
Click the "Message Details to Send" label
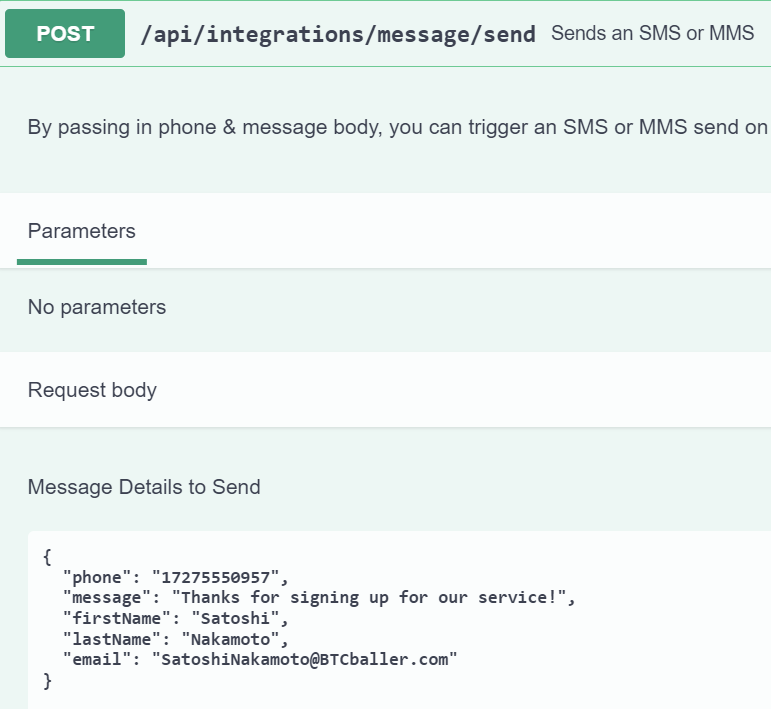pos(144,487)
